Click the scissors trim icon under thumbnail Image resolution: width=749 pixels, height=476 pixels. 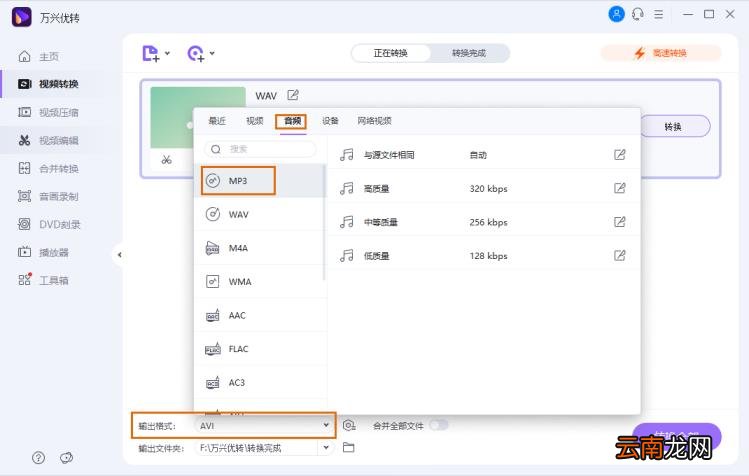click(166, 160)
